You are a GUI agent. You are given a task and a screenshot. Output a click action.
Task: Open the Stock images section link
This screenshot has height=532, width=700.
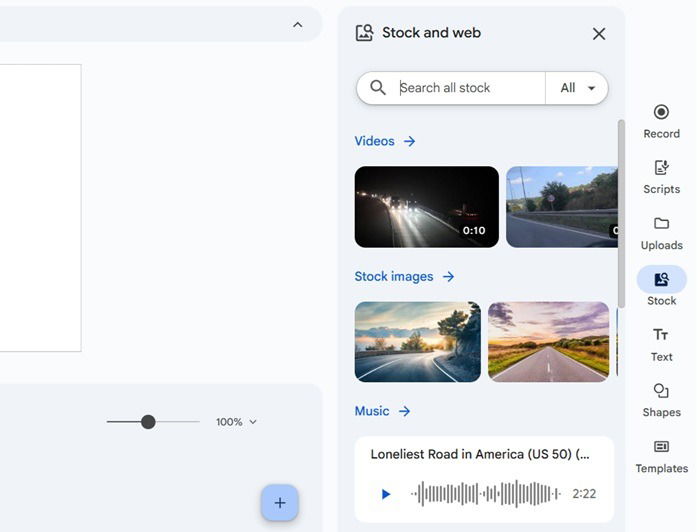404,276
